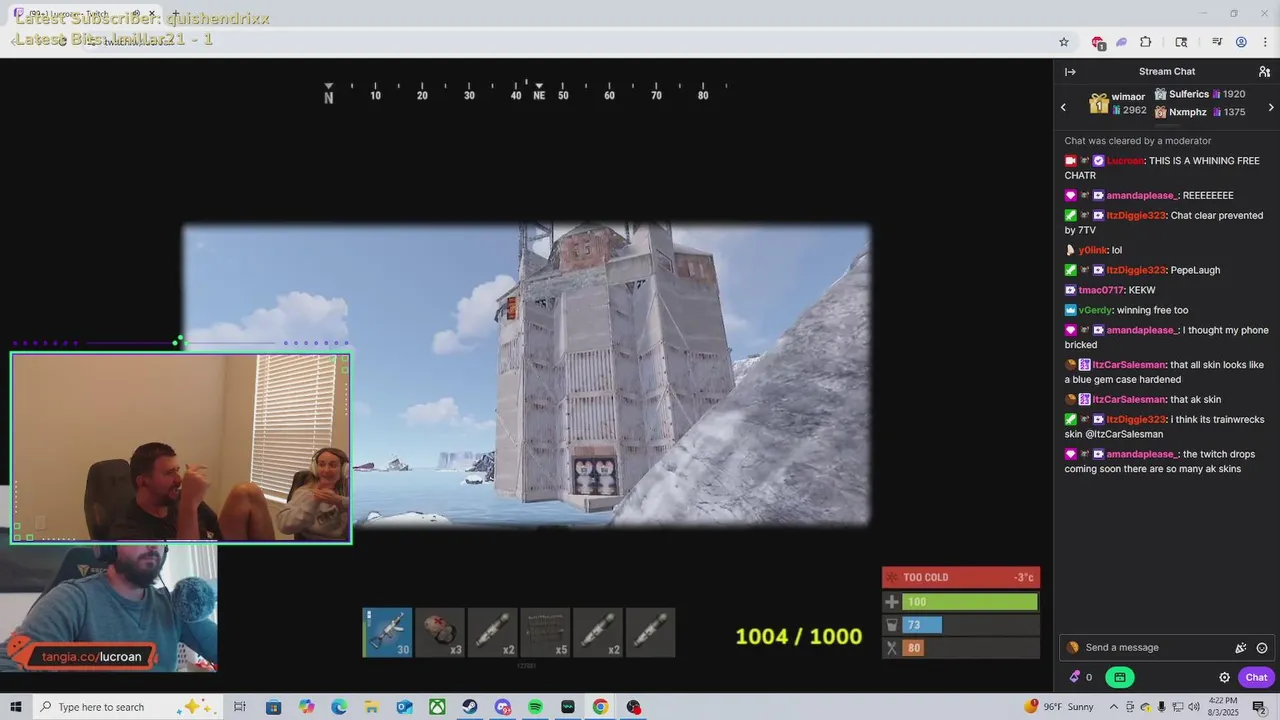The width and height of the screenshot is (1280, 720).
Task: Open Sulferics gifter entry
Action: point(1200,94)
